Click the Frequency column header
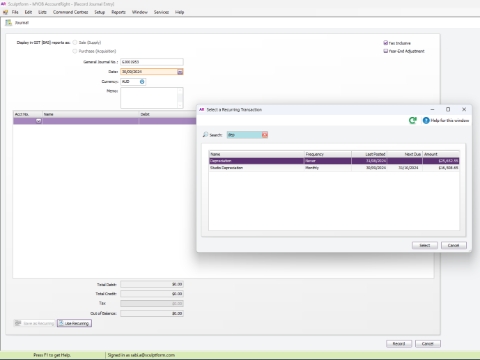This screenshot has width=480, height=360. point(328,154)
